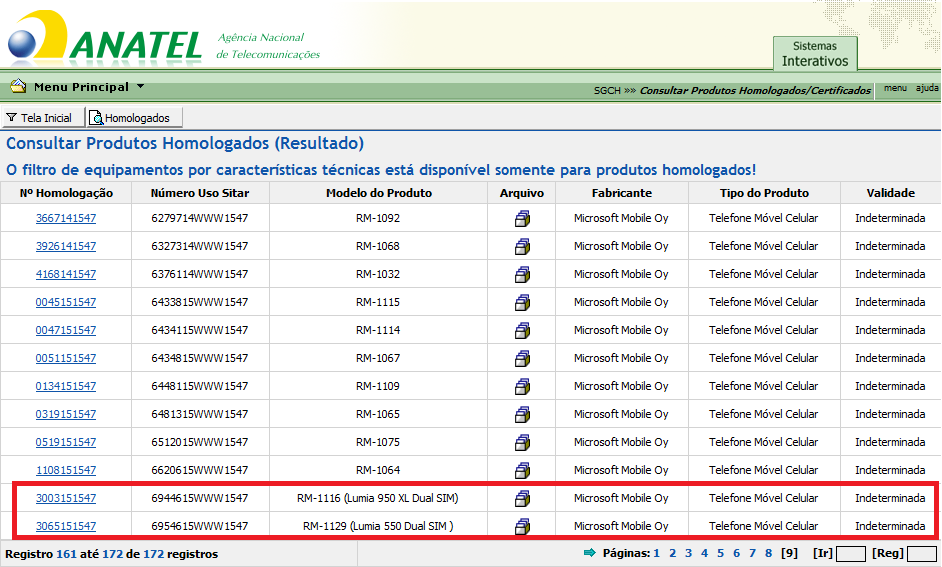Open file icon for Lumia 550 row
Image resolution: width=942 pixels, height=567 pixels.
[522, 527]
